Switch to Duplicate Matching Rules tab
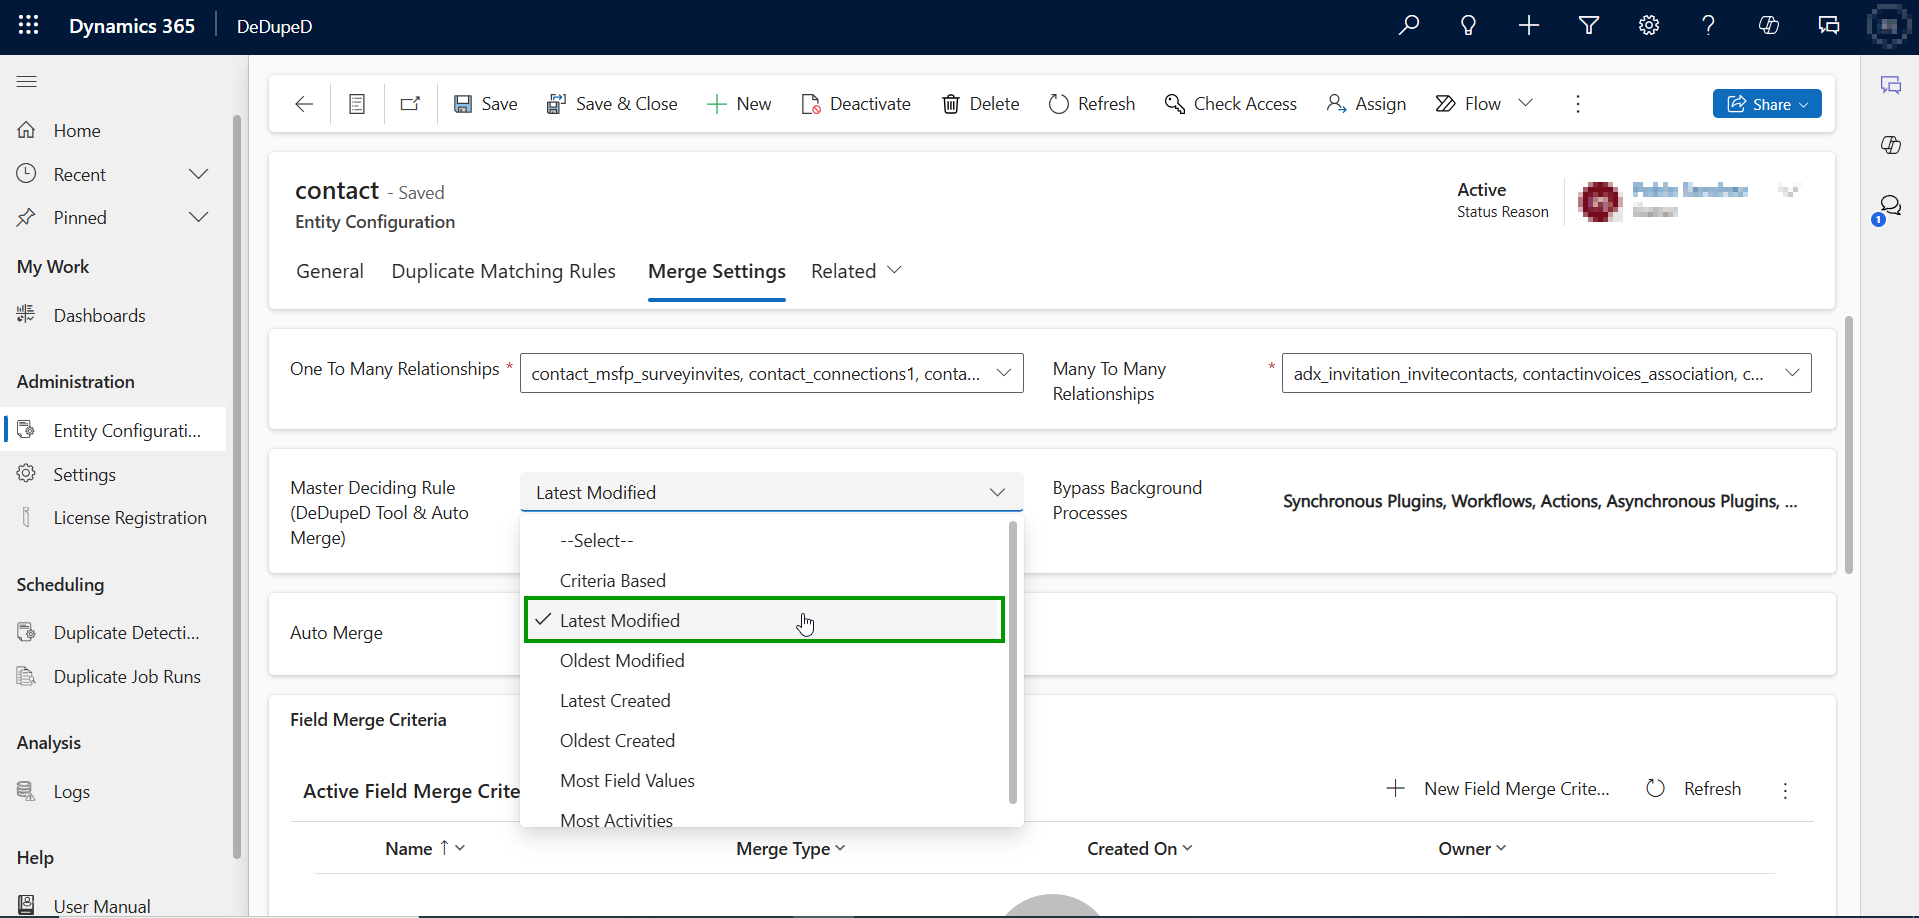 click(503, 271)
